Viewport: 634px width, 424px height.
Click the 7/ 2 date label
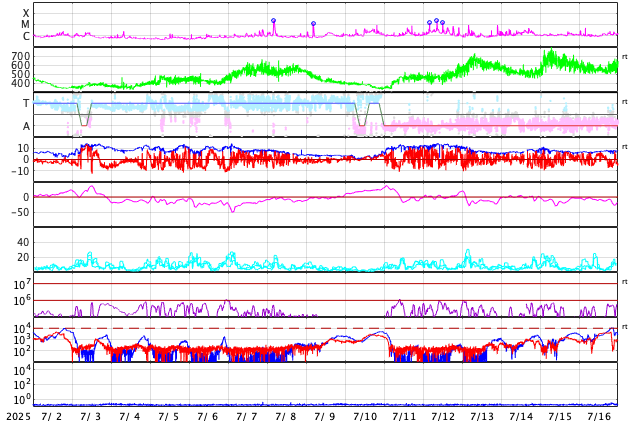point(52,416)
